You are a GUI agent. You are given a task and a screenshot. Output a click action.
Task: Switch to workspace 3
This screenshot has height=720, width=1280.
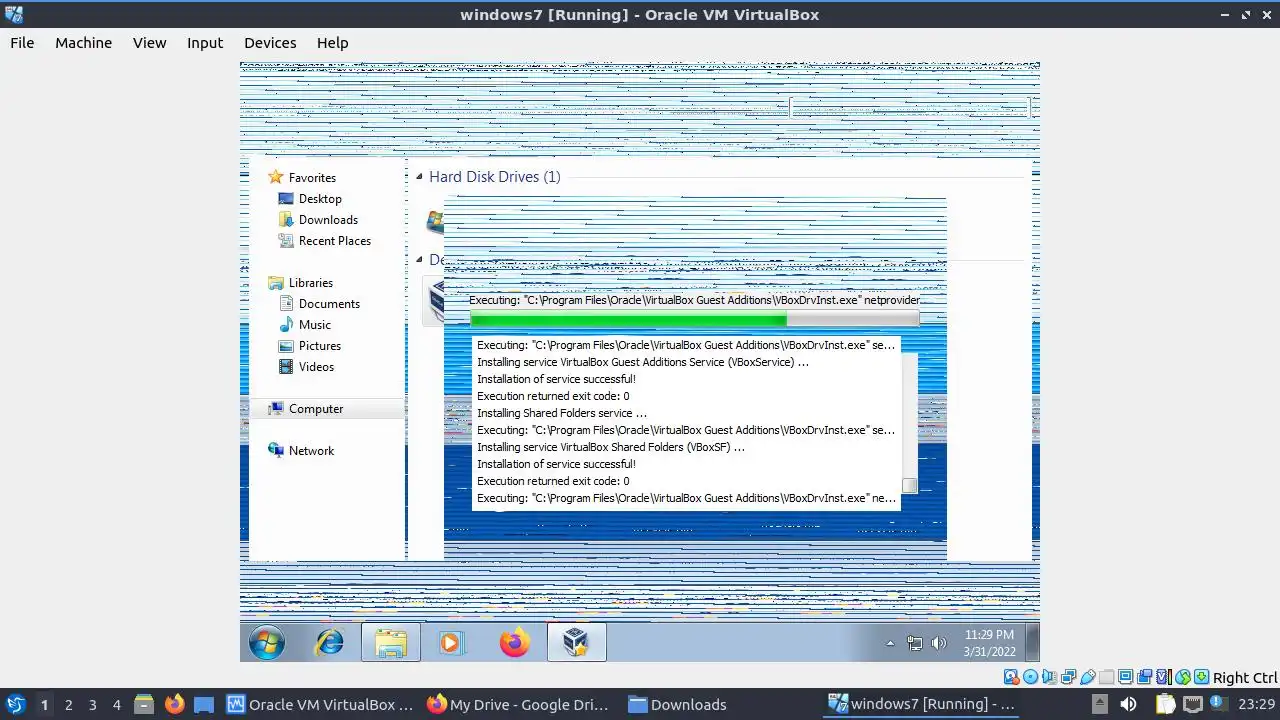pyautogui.click(x=92, y=705)
